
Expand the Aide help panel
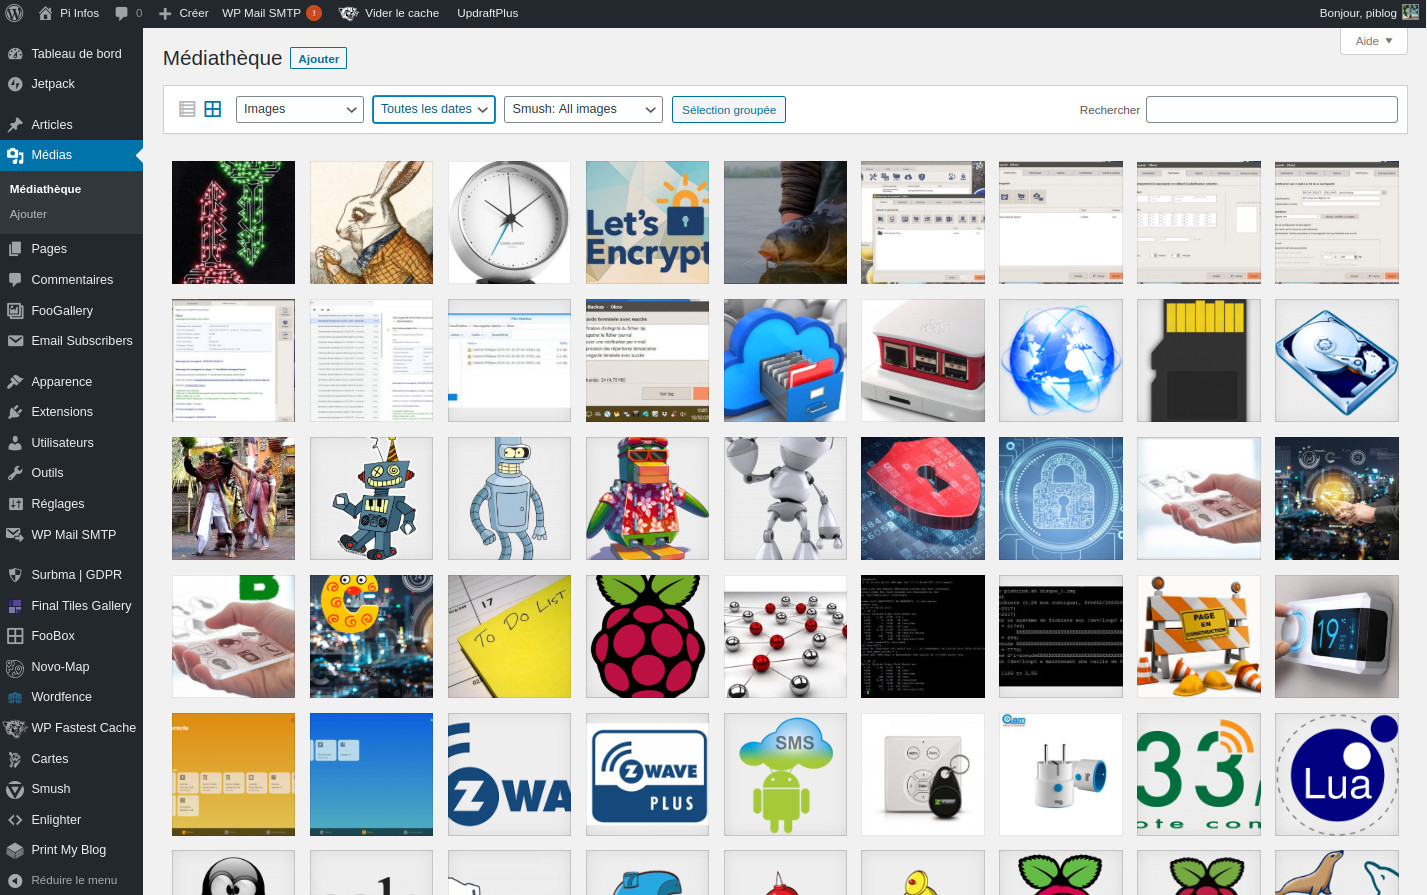click(x=1373, y=41)
